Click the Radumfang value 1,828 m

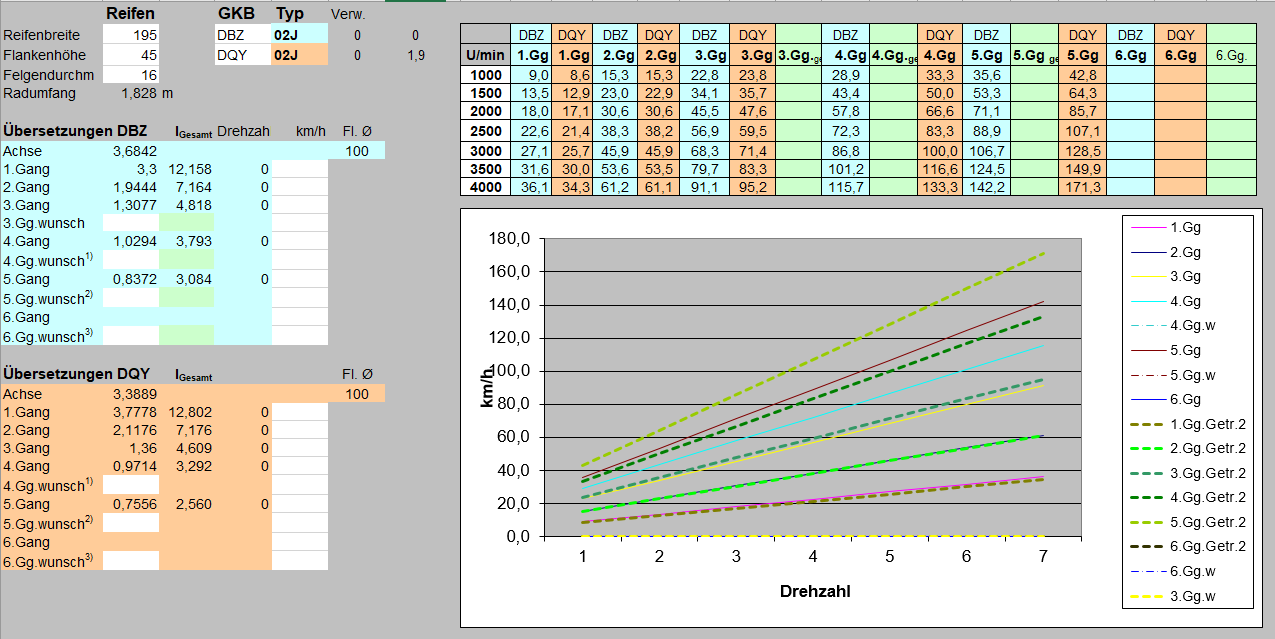click(146, 93)
